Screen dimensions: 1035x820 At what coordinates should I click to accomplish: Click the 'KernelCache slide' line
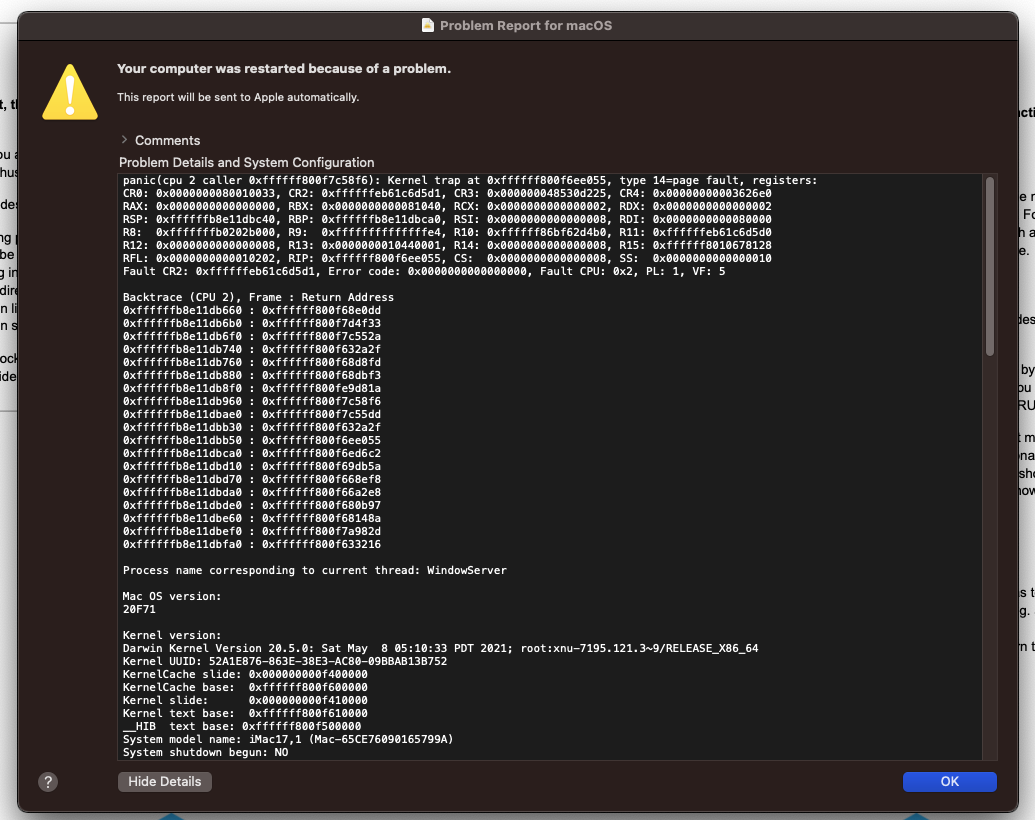(x=245, y=674)
